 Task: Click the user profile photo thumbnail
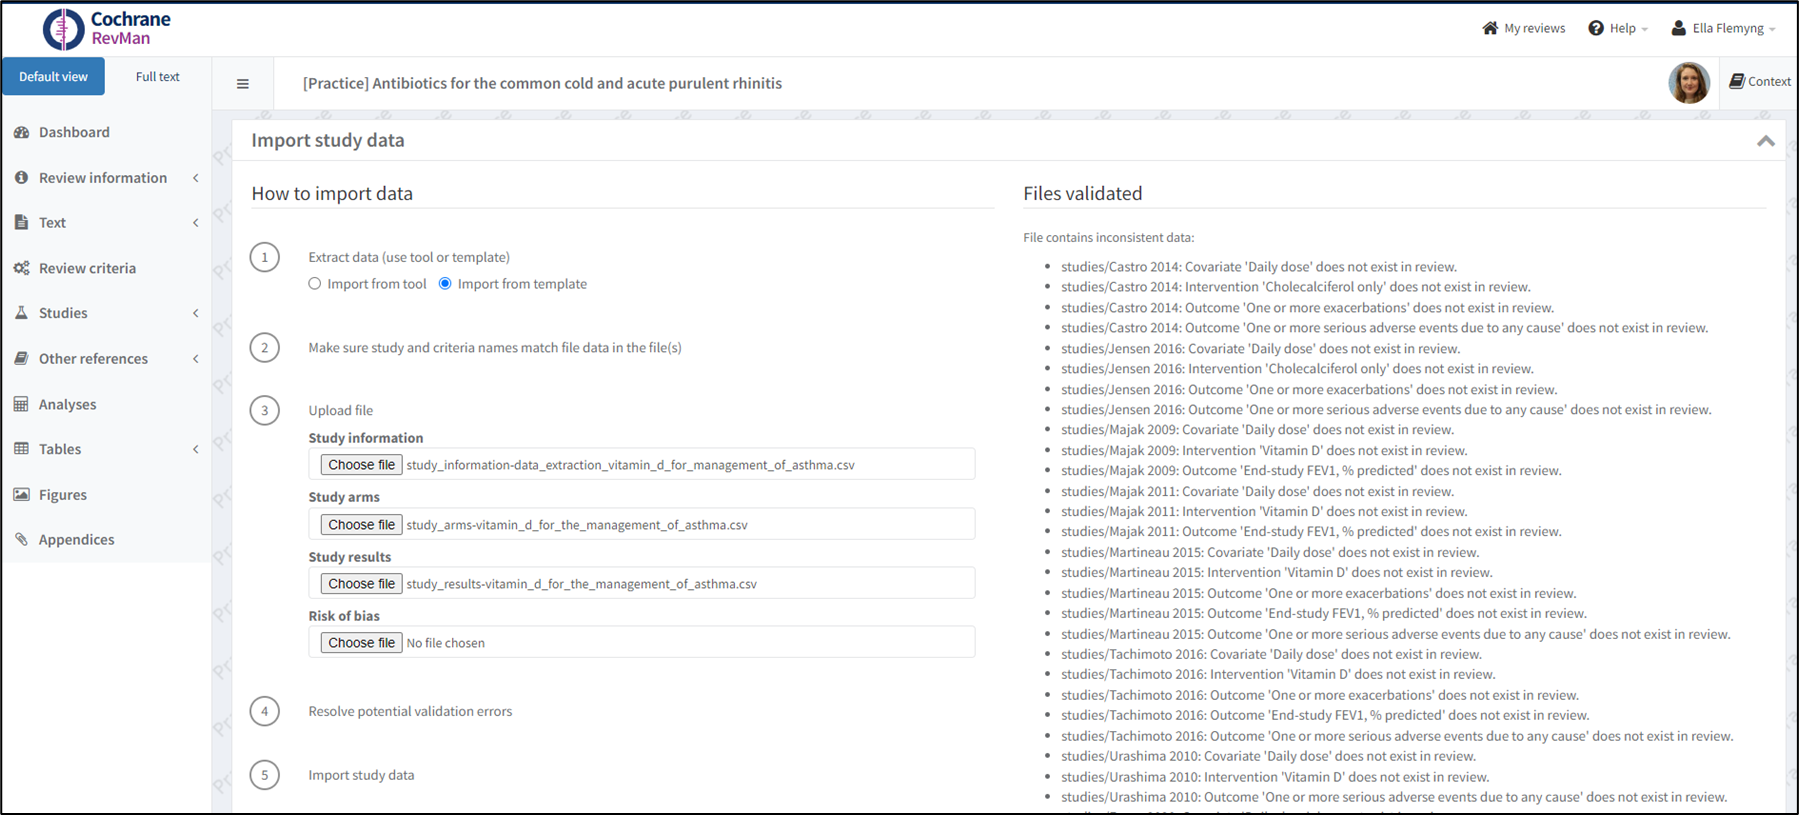point(1688,83)
